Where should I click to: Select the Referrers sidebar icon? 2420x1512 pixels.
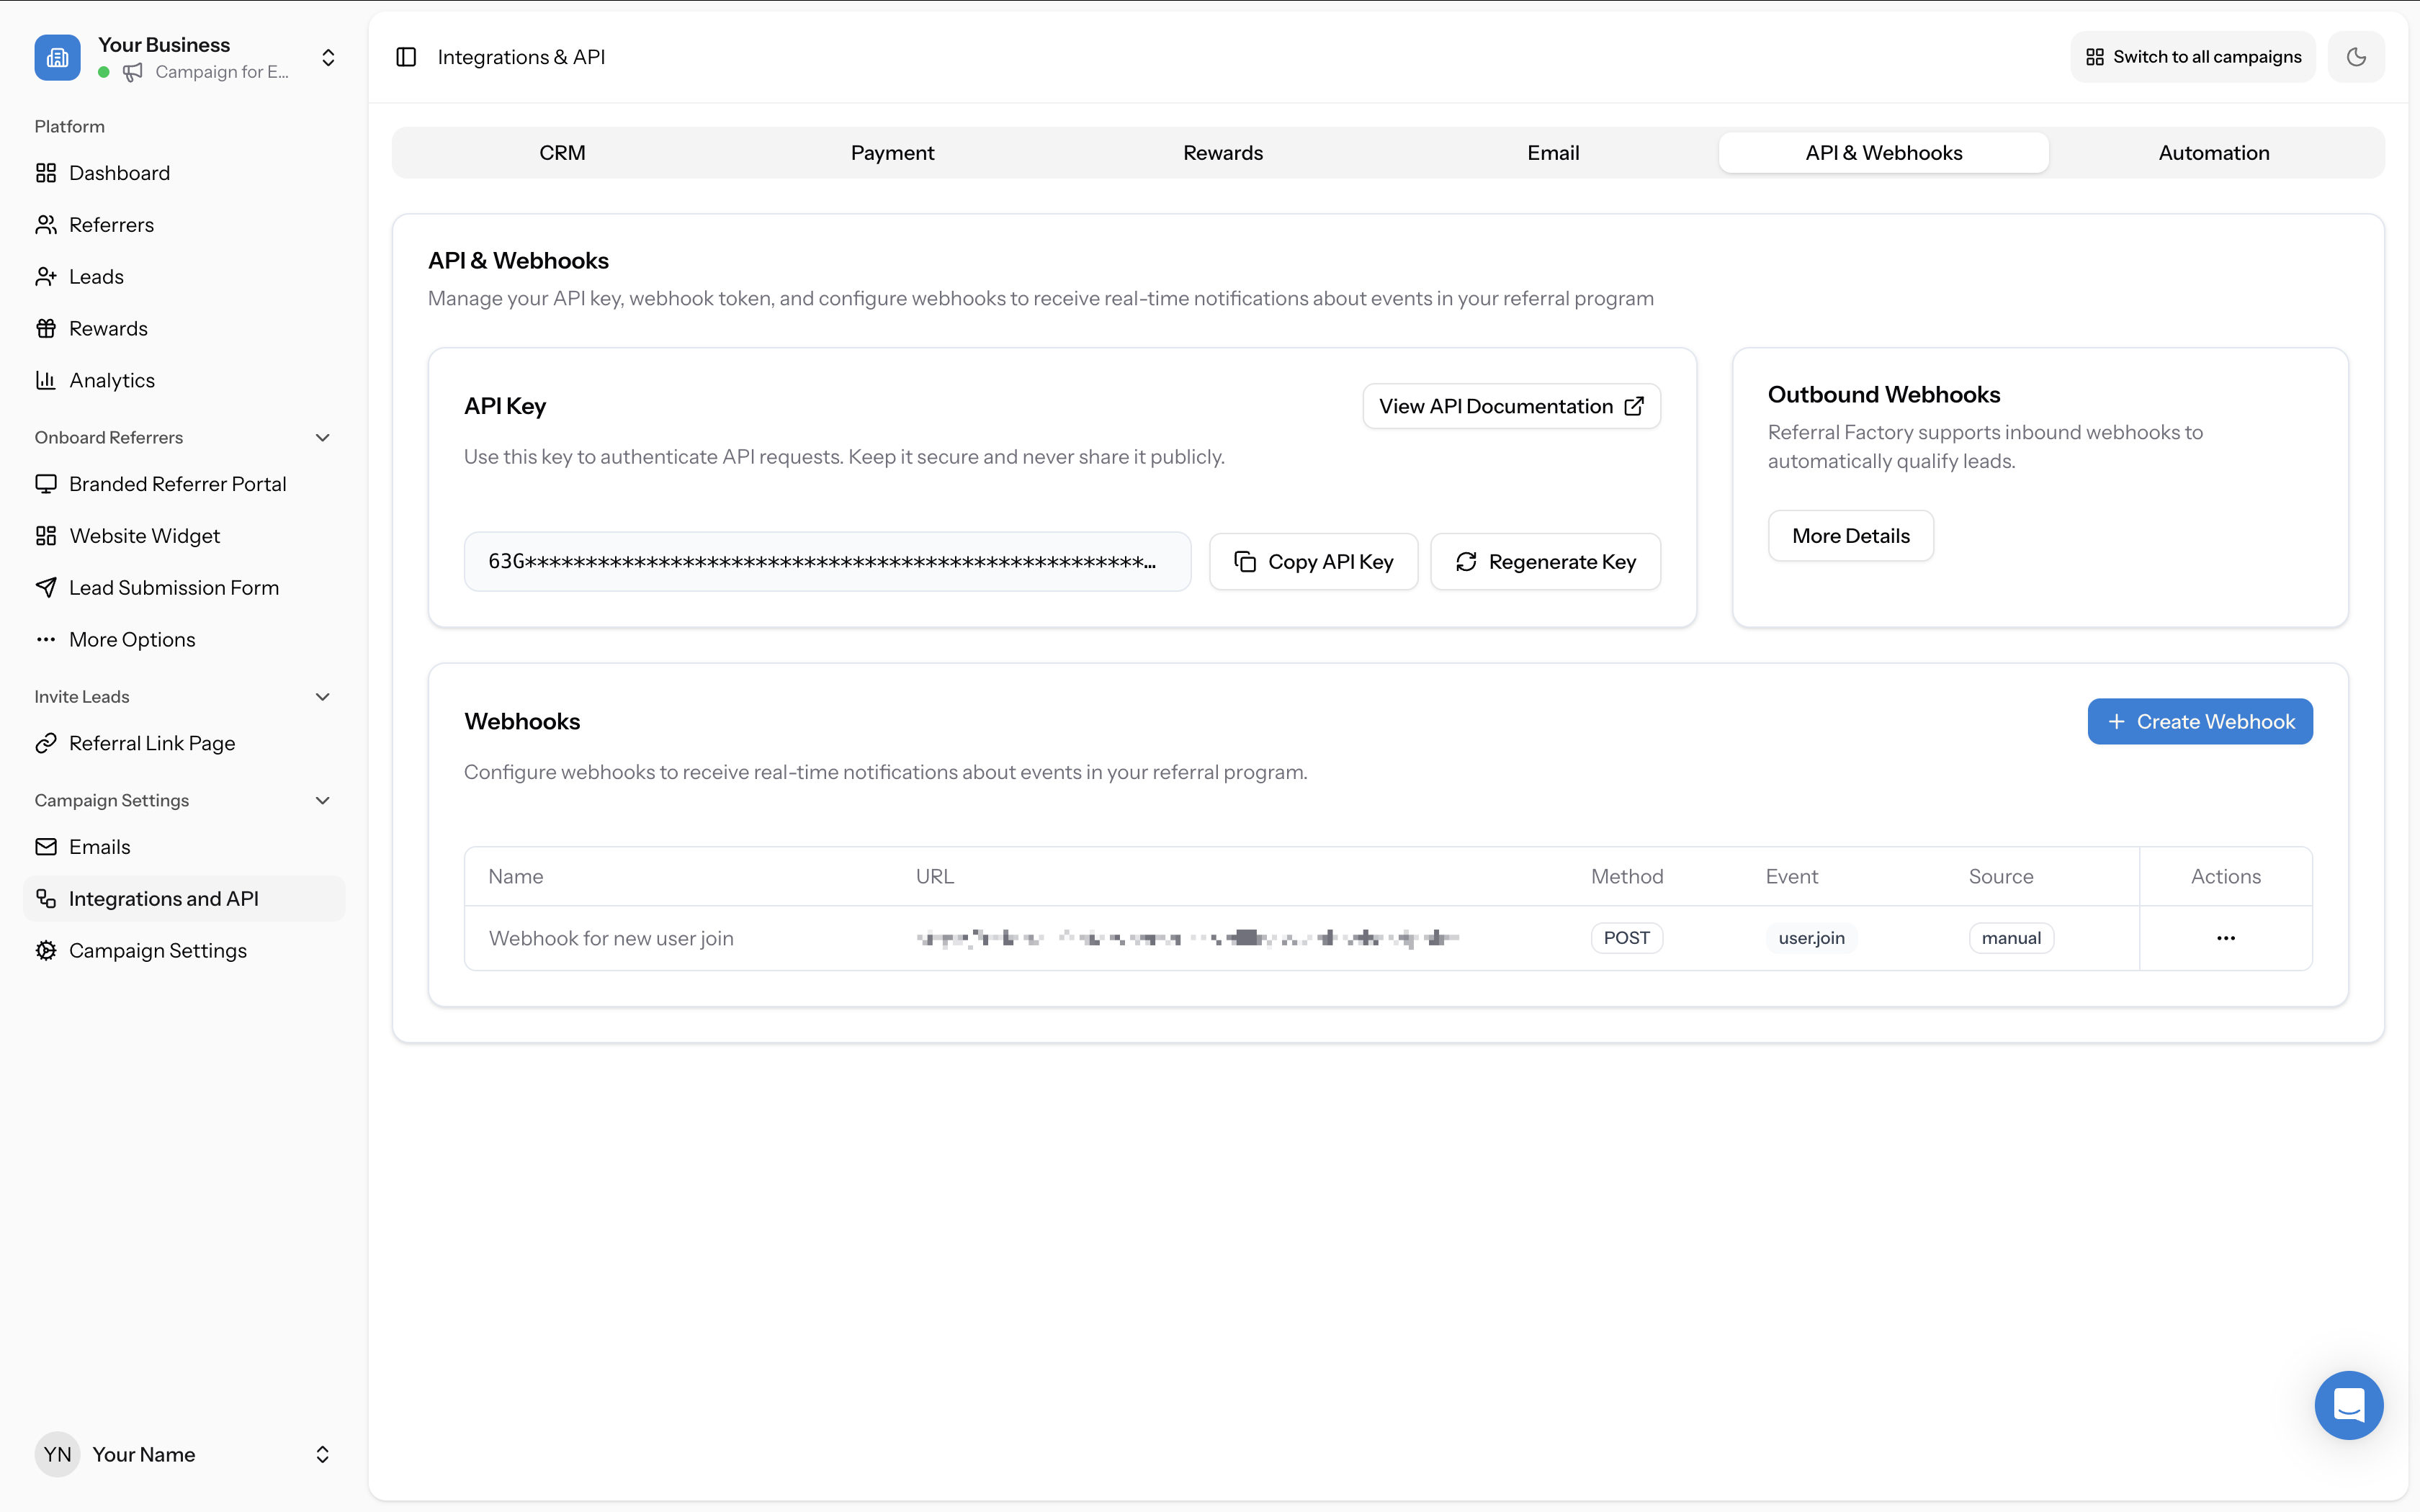coord(46,224)
